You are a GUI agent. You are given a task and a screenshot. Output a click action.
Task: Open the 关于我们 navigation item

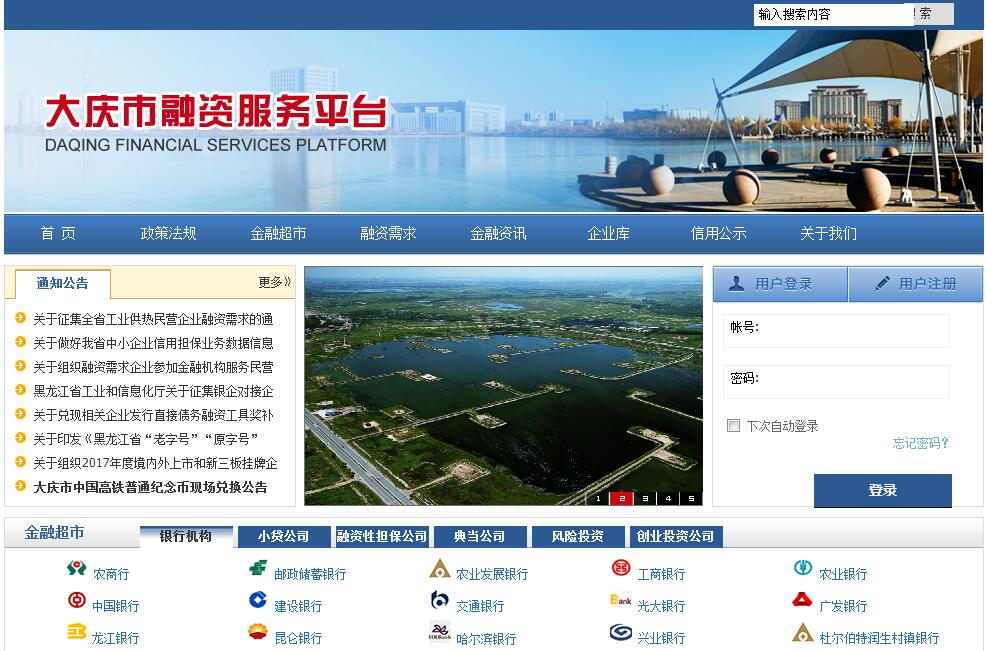click(828, 233)
